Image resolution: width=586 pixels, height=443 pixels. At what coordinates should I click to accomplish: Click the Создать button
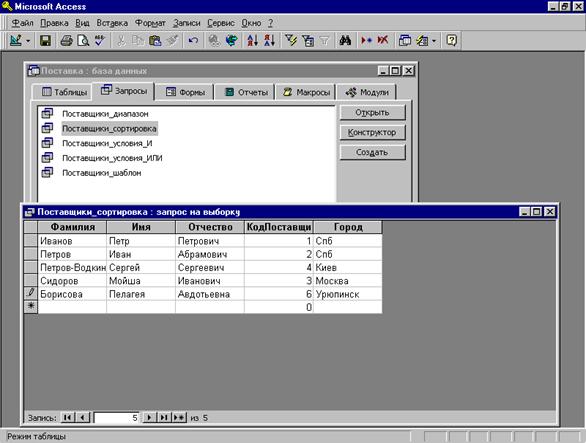[372, 152]
